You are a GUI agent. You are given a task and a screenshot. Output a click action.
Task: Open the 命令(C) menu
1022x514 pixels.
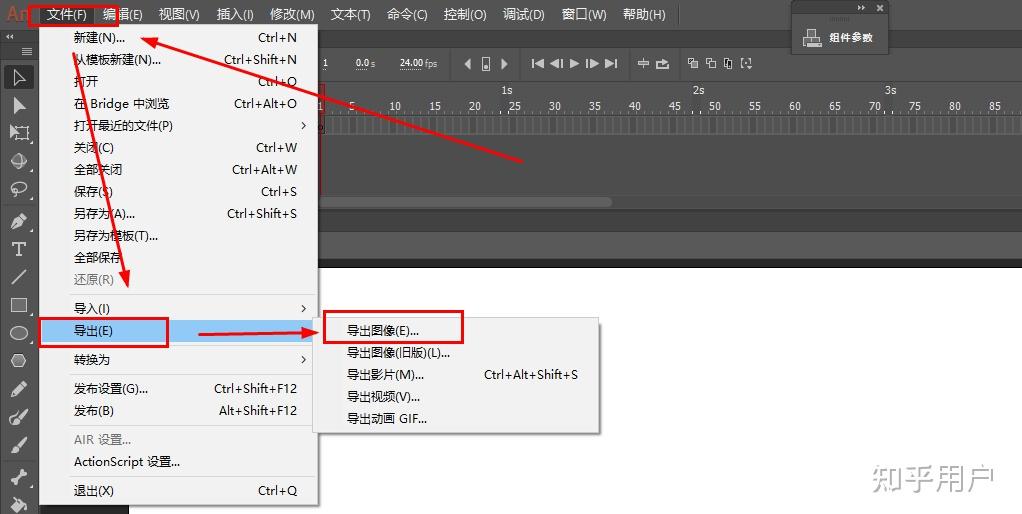407,14
